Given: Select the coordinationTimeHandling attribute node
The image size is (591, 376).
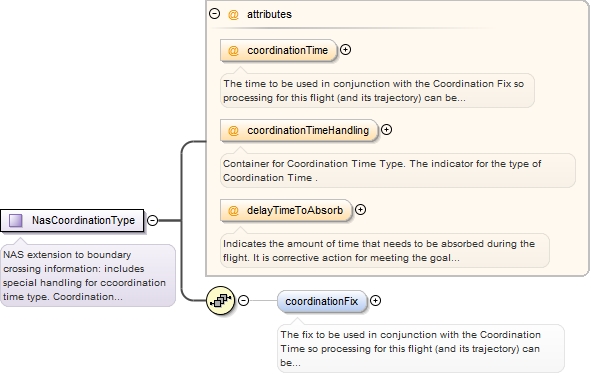Looking at the screenshot, I should pyautogui.click(x=299, y=130).
